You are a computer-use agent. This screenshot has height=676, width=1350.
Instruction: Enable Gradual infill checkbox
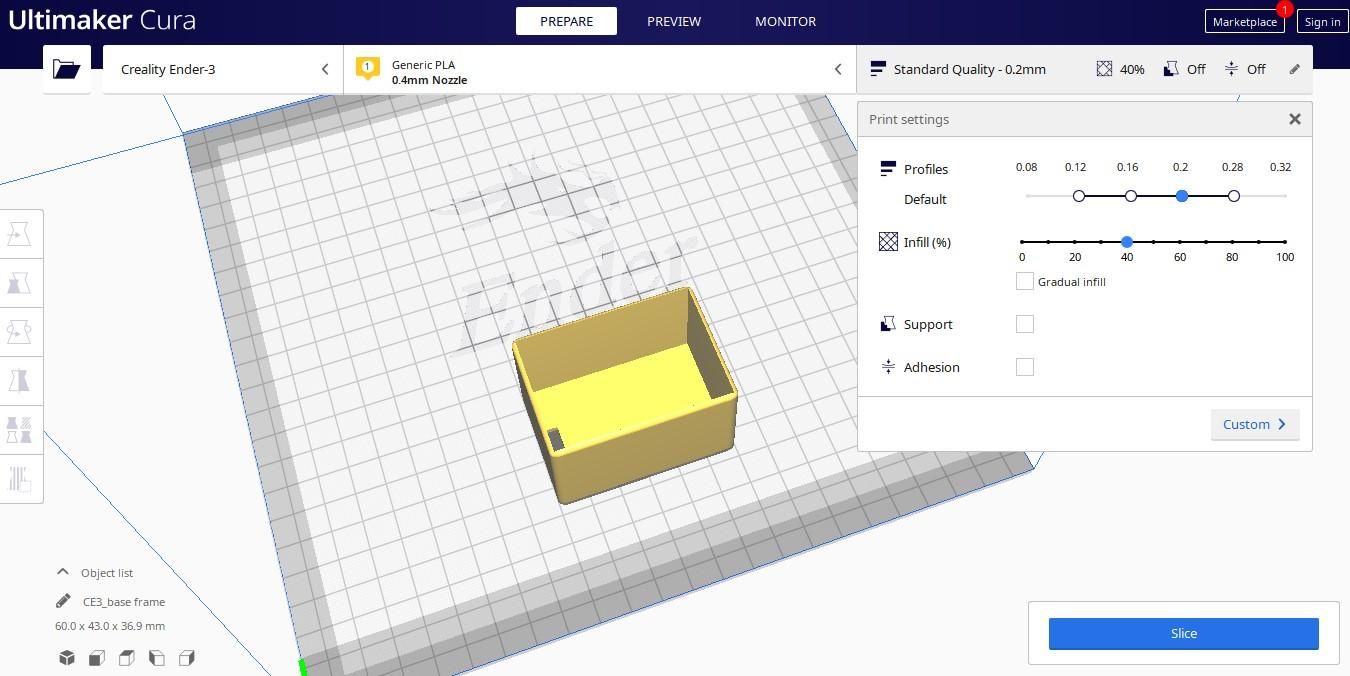click(x=1024, y=281)
